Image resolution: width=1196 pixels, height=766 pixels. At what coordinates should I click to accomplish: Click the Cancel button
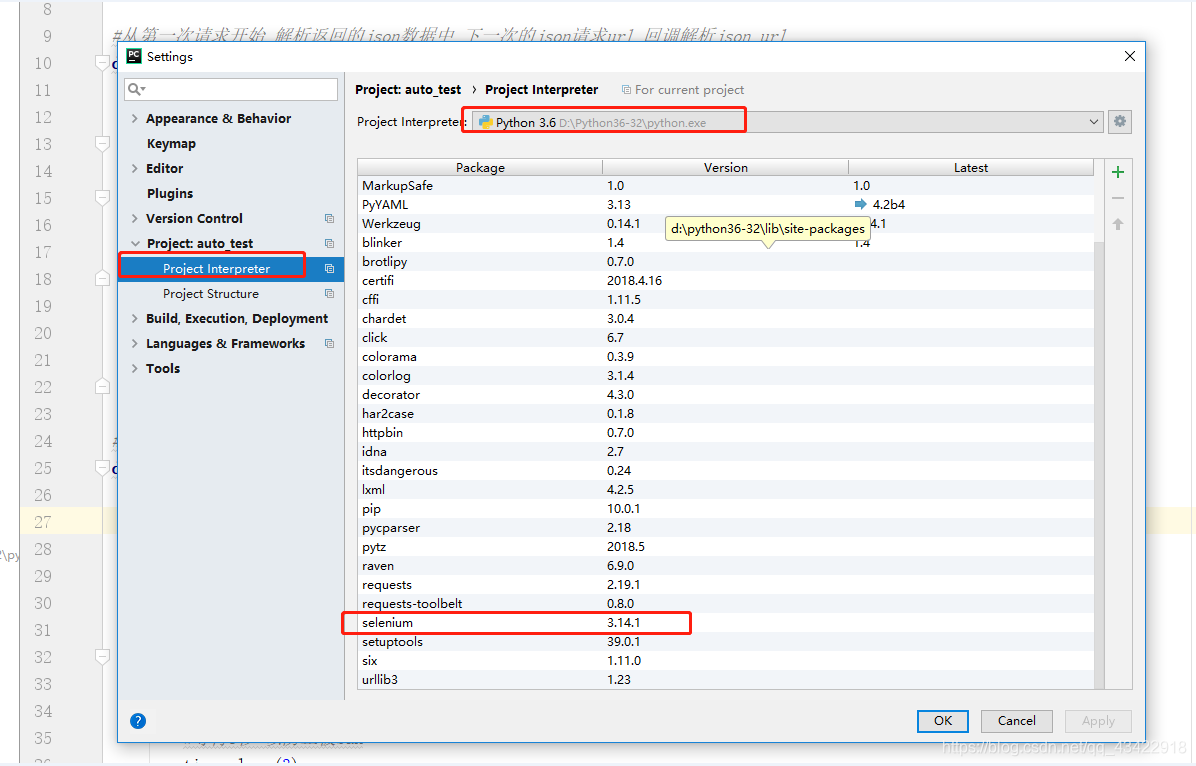(x=1017, y=721)
